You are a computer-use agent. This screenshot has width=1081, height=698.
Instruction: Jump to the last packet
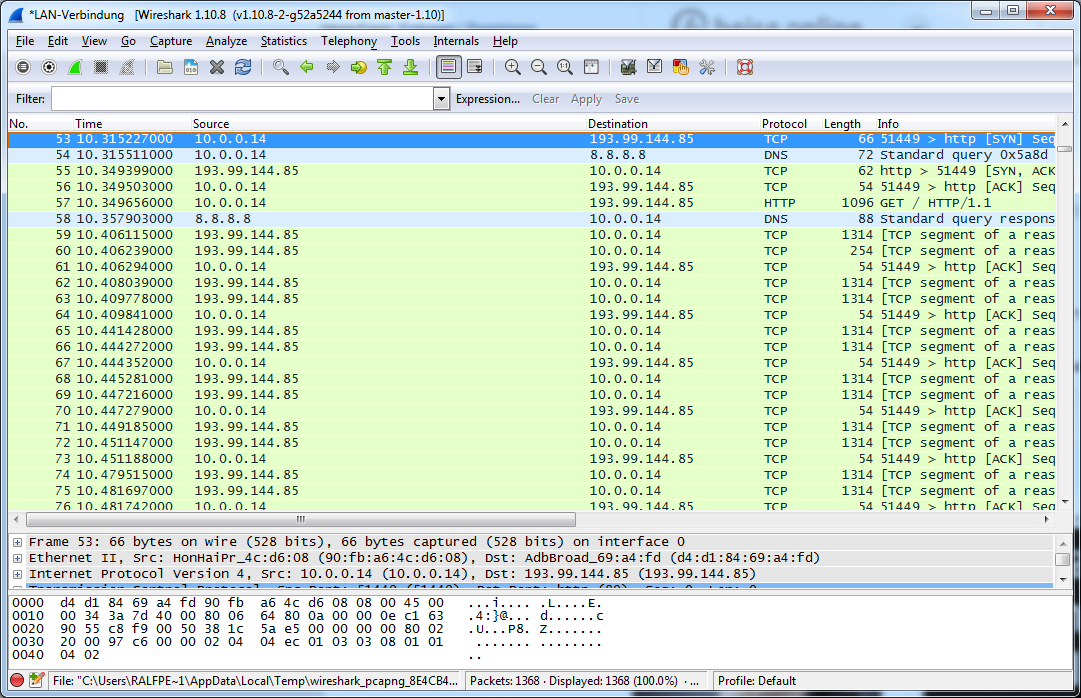410,67
